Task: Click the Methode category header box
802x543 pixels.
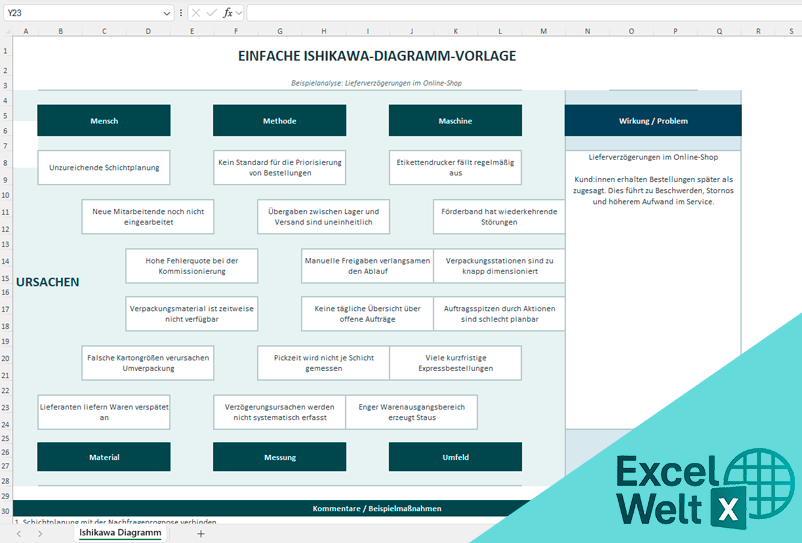Action: click(279, 121)
